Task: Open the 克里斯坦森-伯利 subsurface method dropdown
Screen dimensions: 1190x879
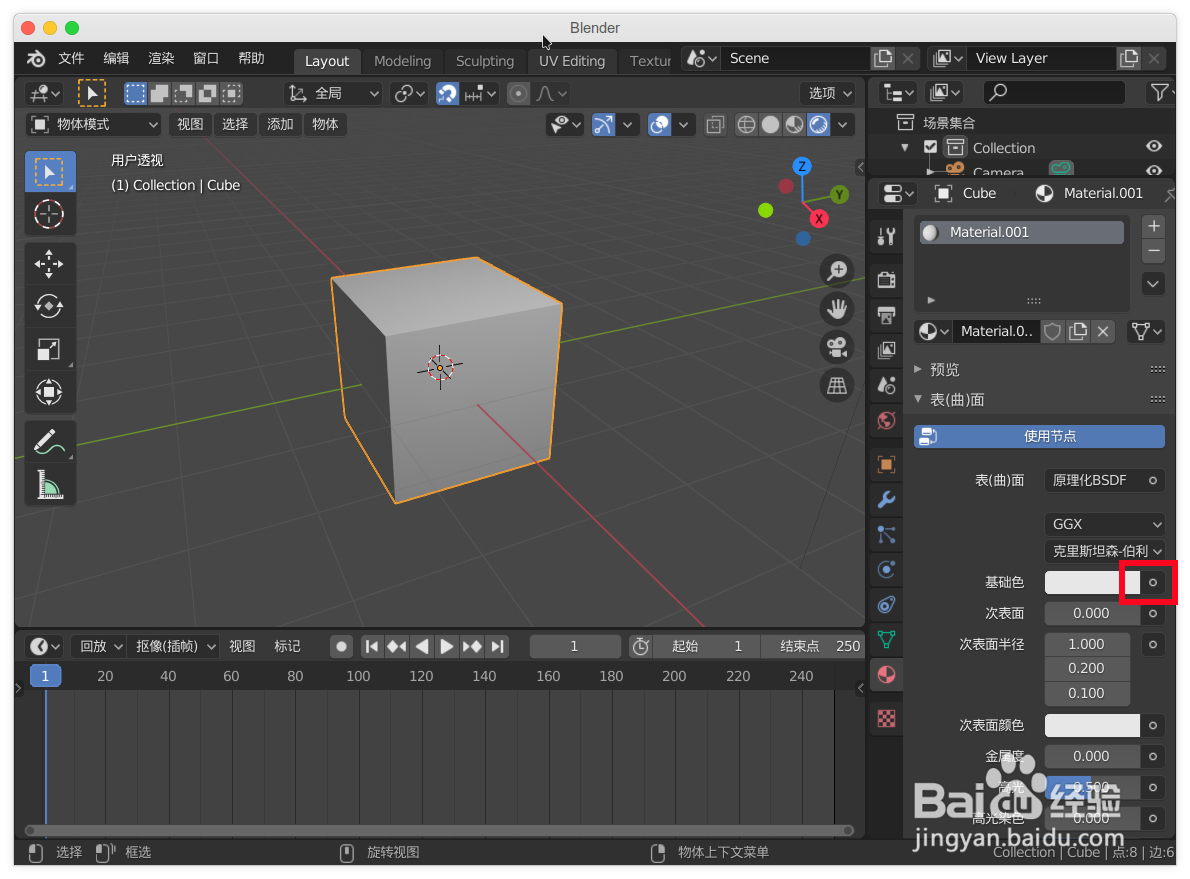Action: tap(1105, 551)
